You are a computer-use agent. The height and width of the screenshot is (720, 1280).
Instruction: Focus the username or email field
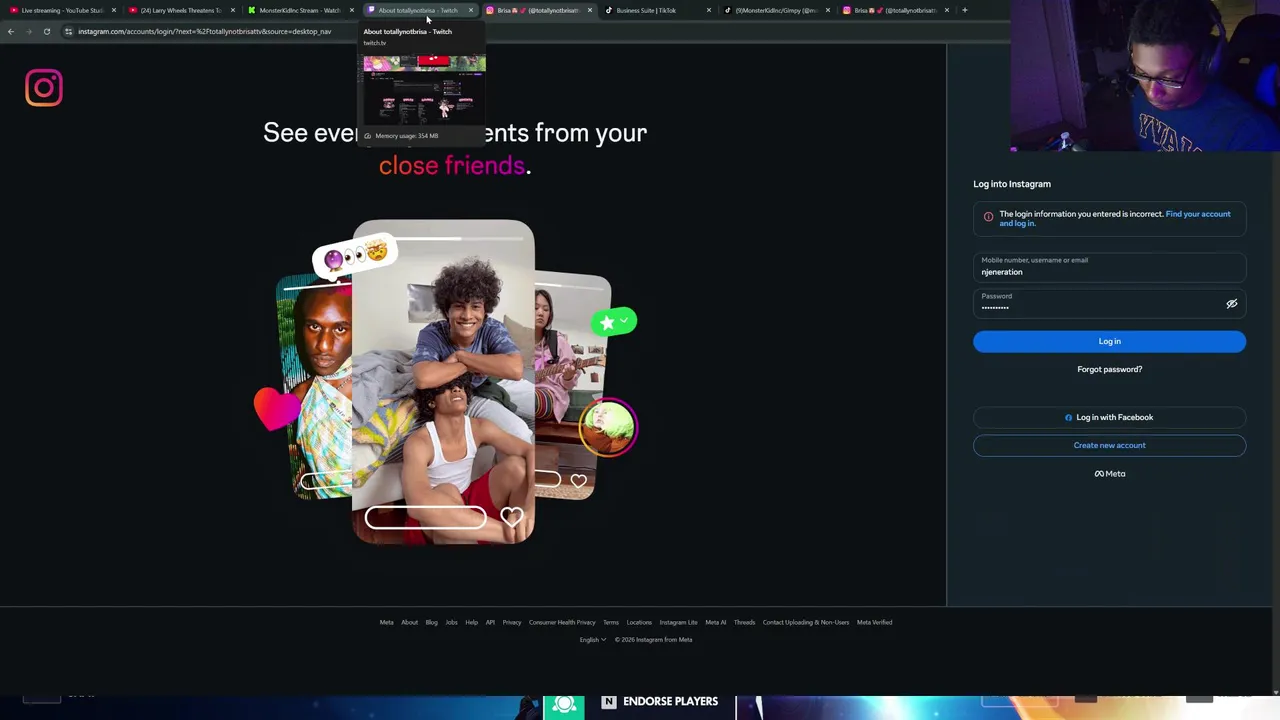(1109, 267)
